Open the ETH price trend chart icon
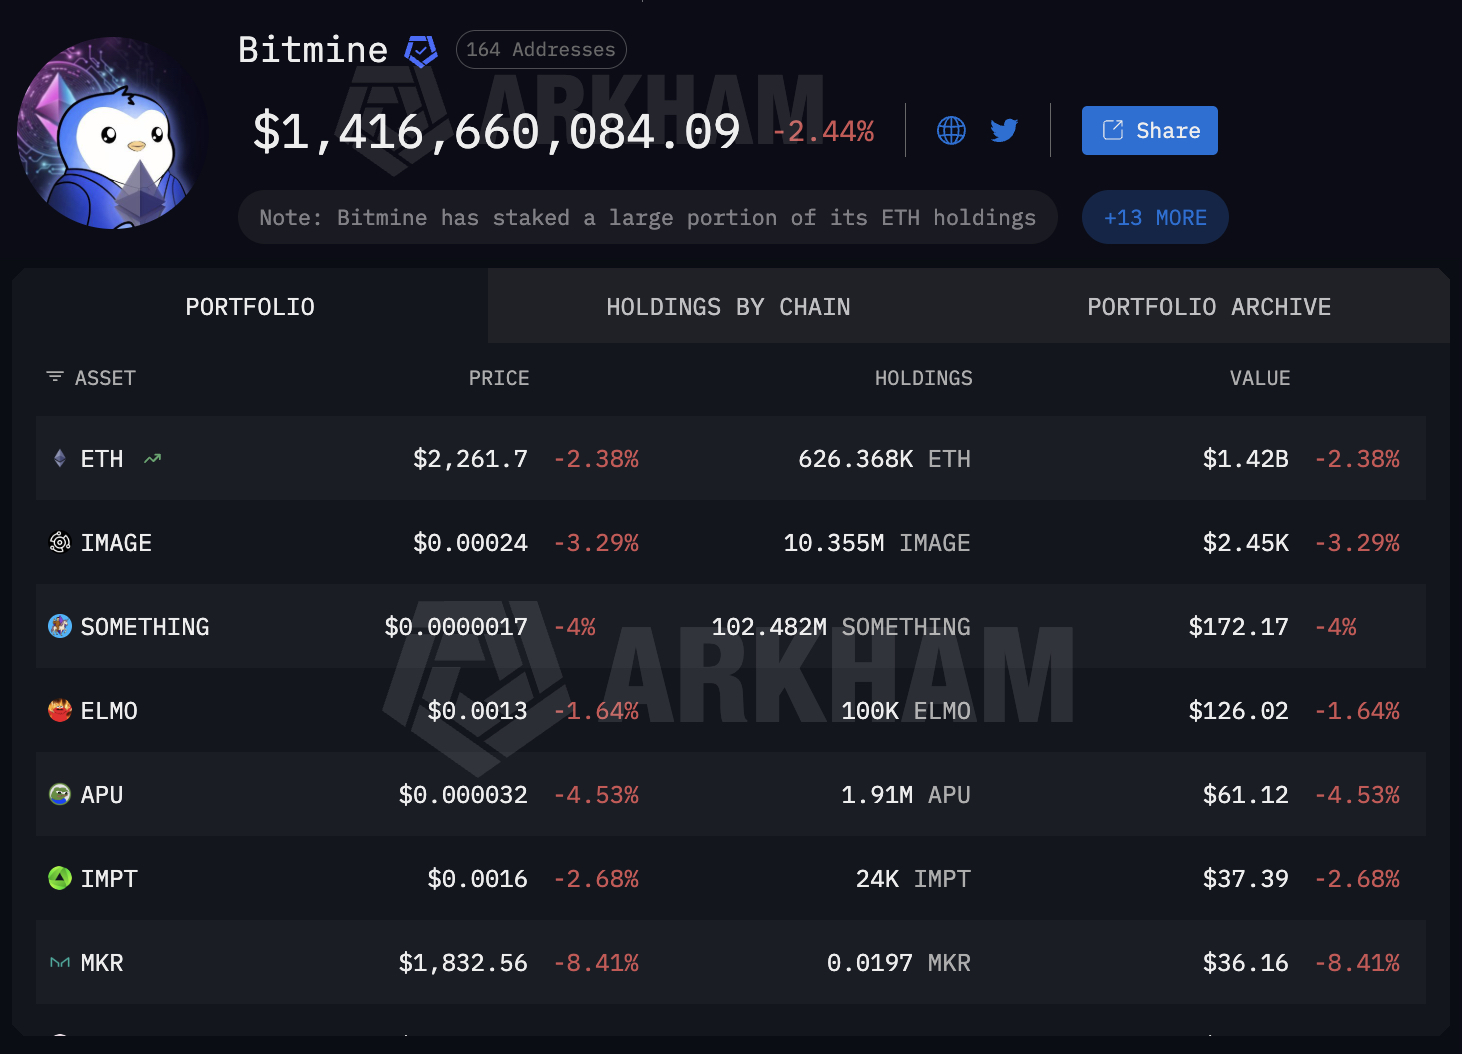The width and height of the screenshot is (1462, 1054). 151,458
